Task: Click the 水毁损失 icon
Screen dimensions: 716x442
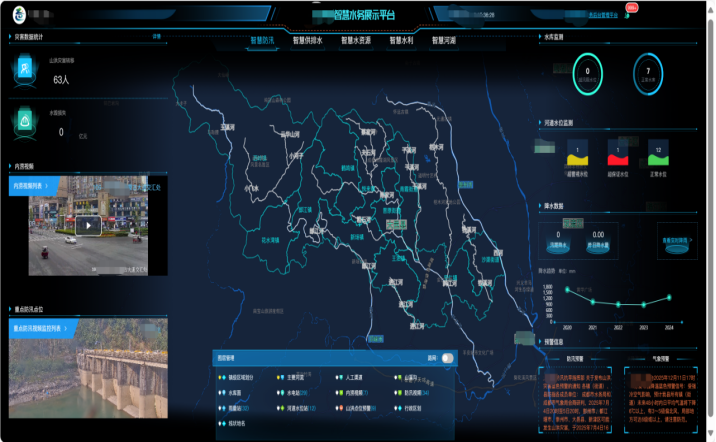Action: click(x=25, y=121)
